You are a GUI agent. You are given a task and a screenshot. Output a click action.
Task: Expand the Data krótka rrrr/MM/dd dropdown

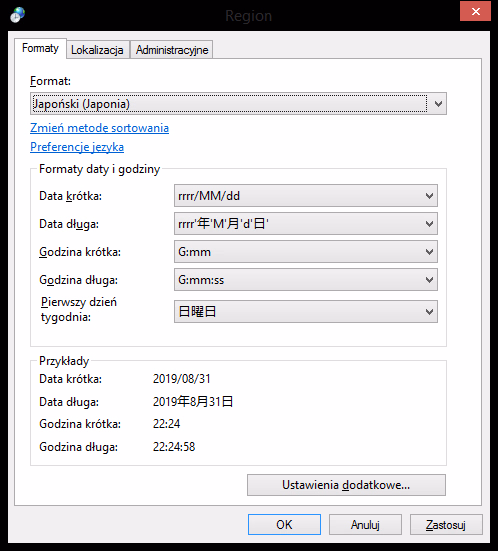click(306, 195)
